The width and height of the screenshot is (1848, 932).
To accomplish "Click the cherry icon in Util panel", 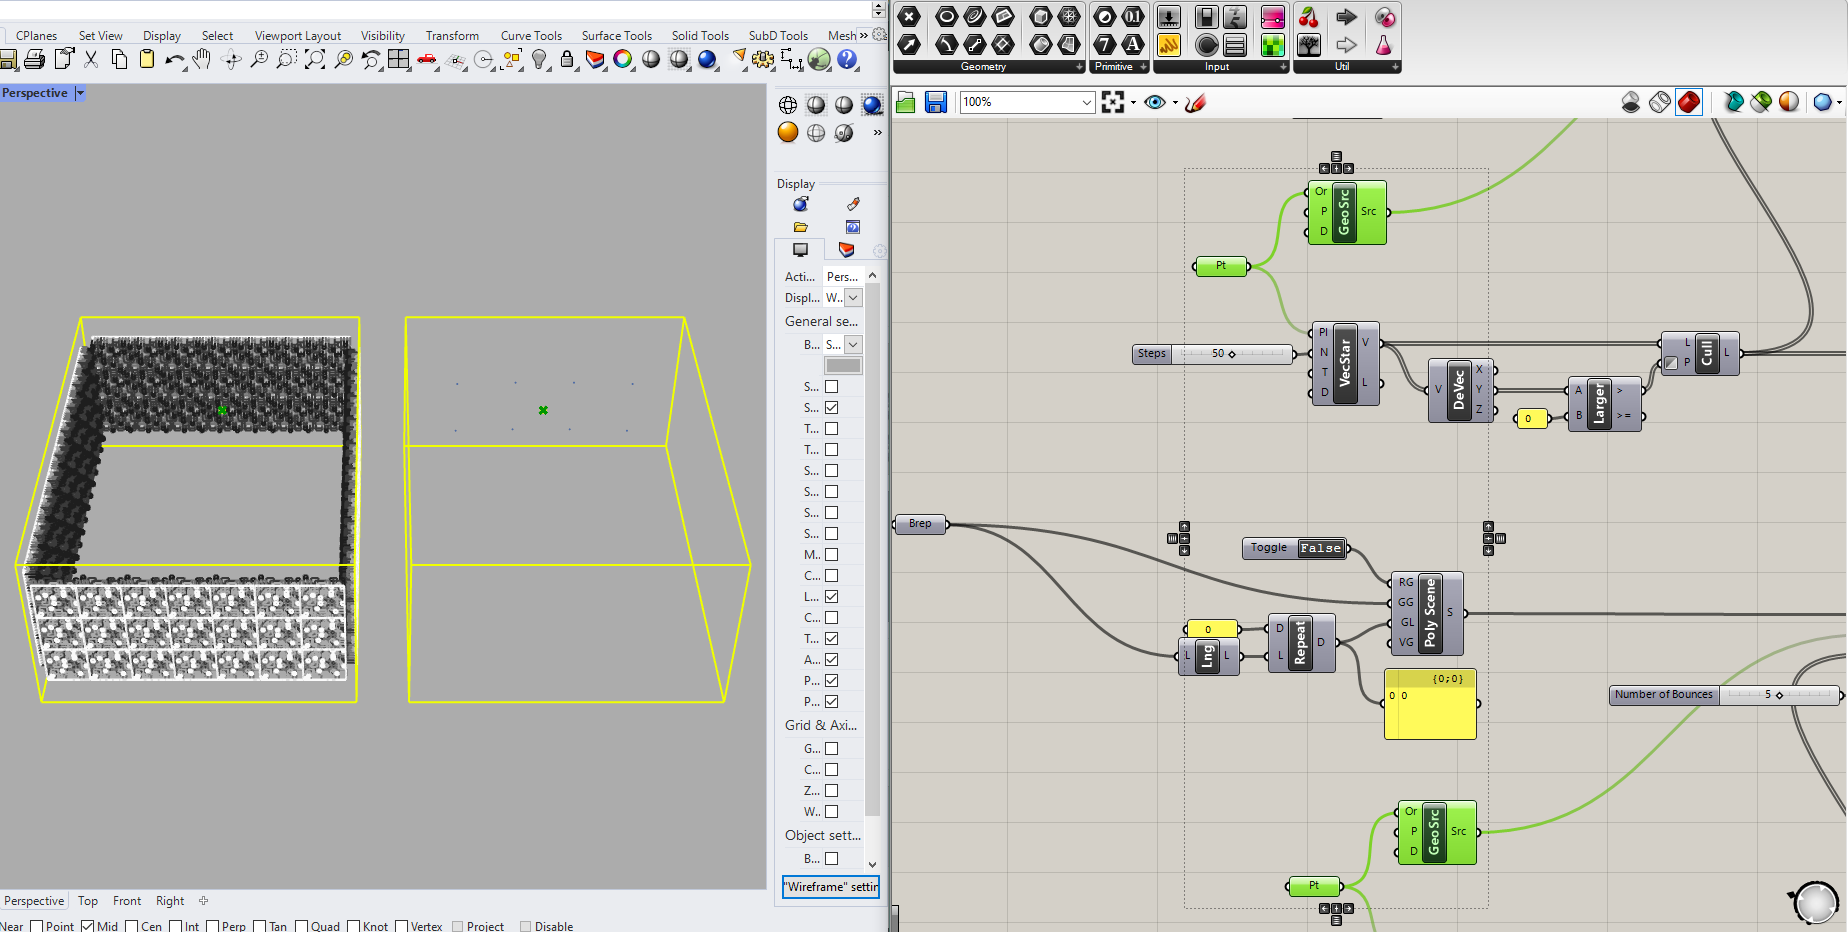I will 1308,17.
